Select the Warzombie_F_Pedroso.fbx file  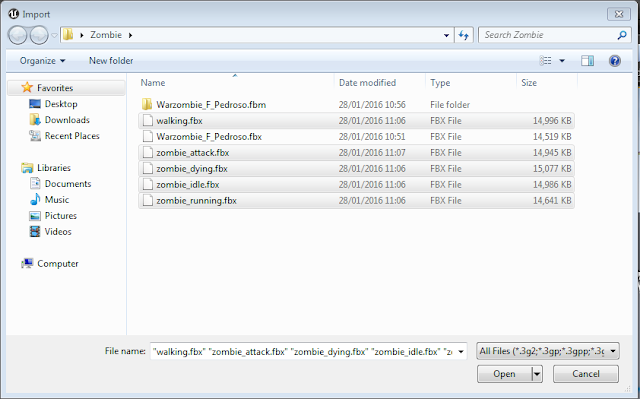click(x=356, y=136)
